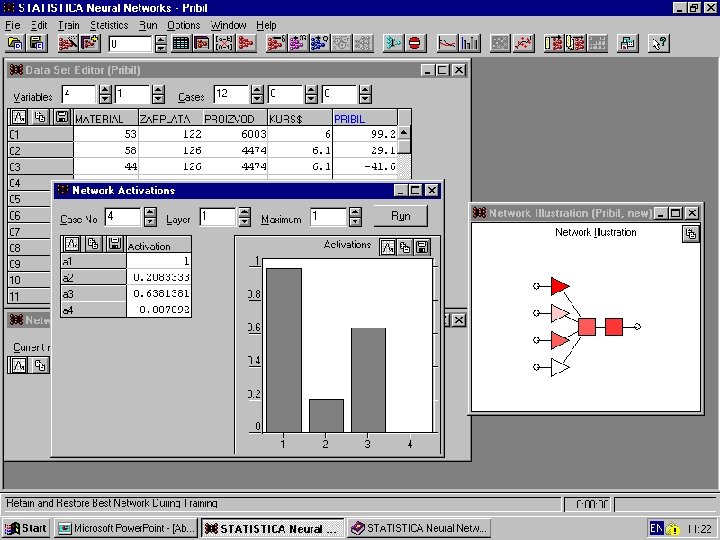Click the EN language indicator in system tray
The image size is (720, 540).
point(656,528)
